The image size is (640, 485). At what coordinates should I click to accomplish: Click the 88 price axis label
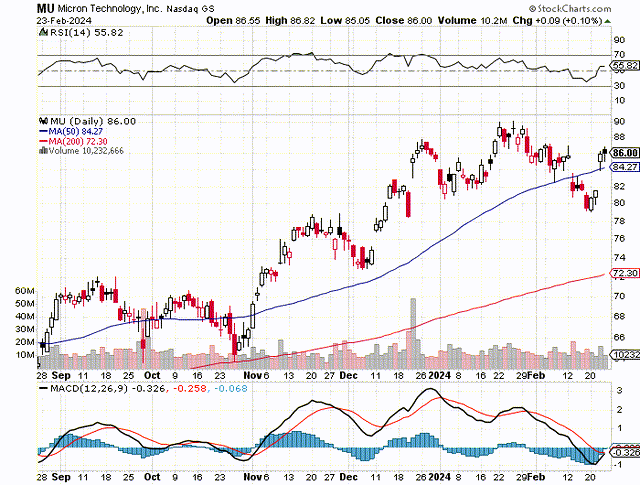tap(620, 137)
